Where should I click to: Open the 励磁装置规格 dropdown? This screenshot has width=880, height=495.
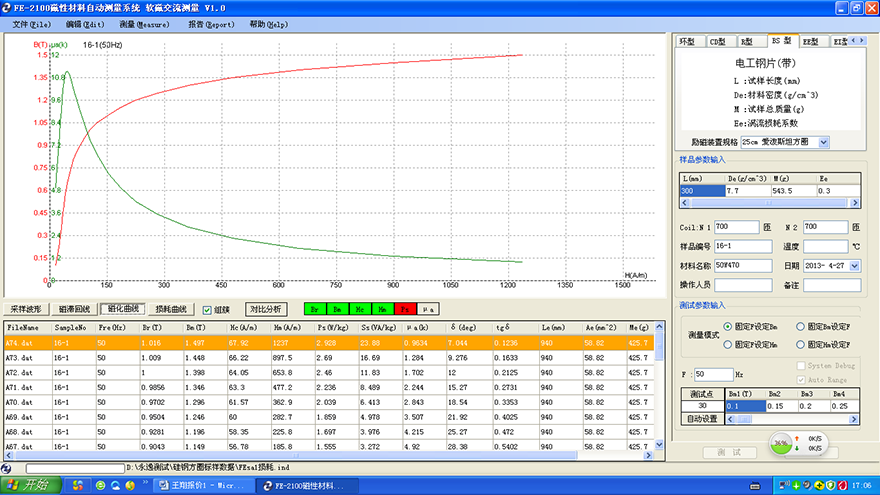click(823, 142)
